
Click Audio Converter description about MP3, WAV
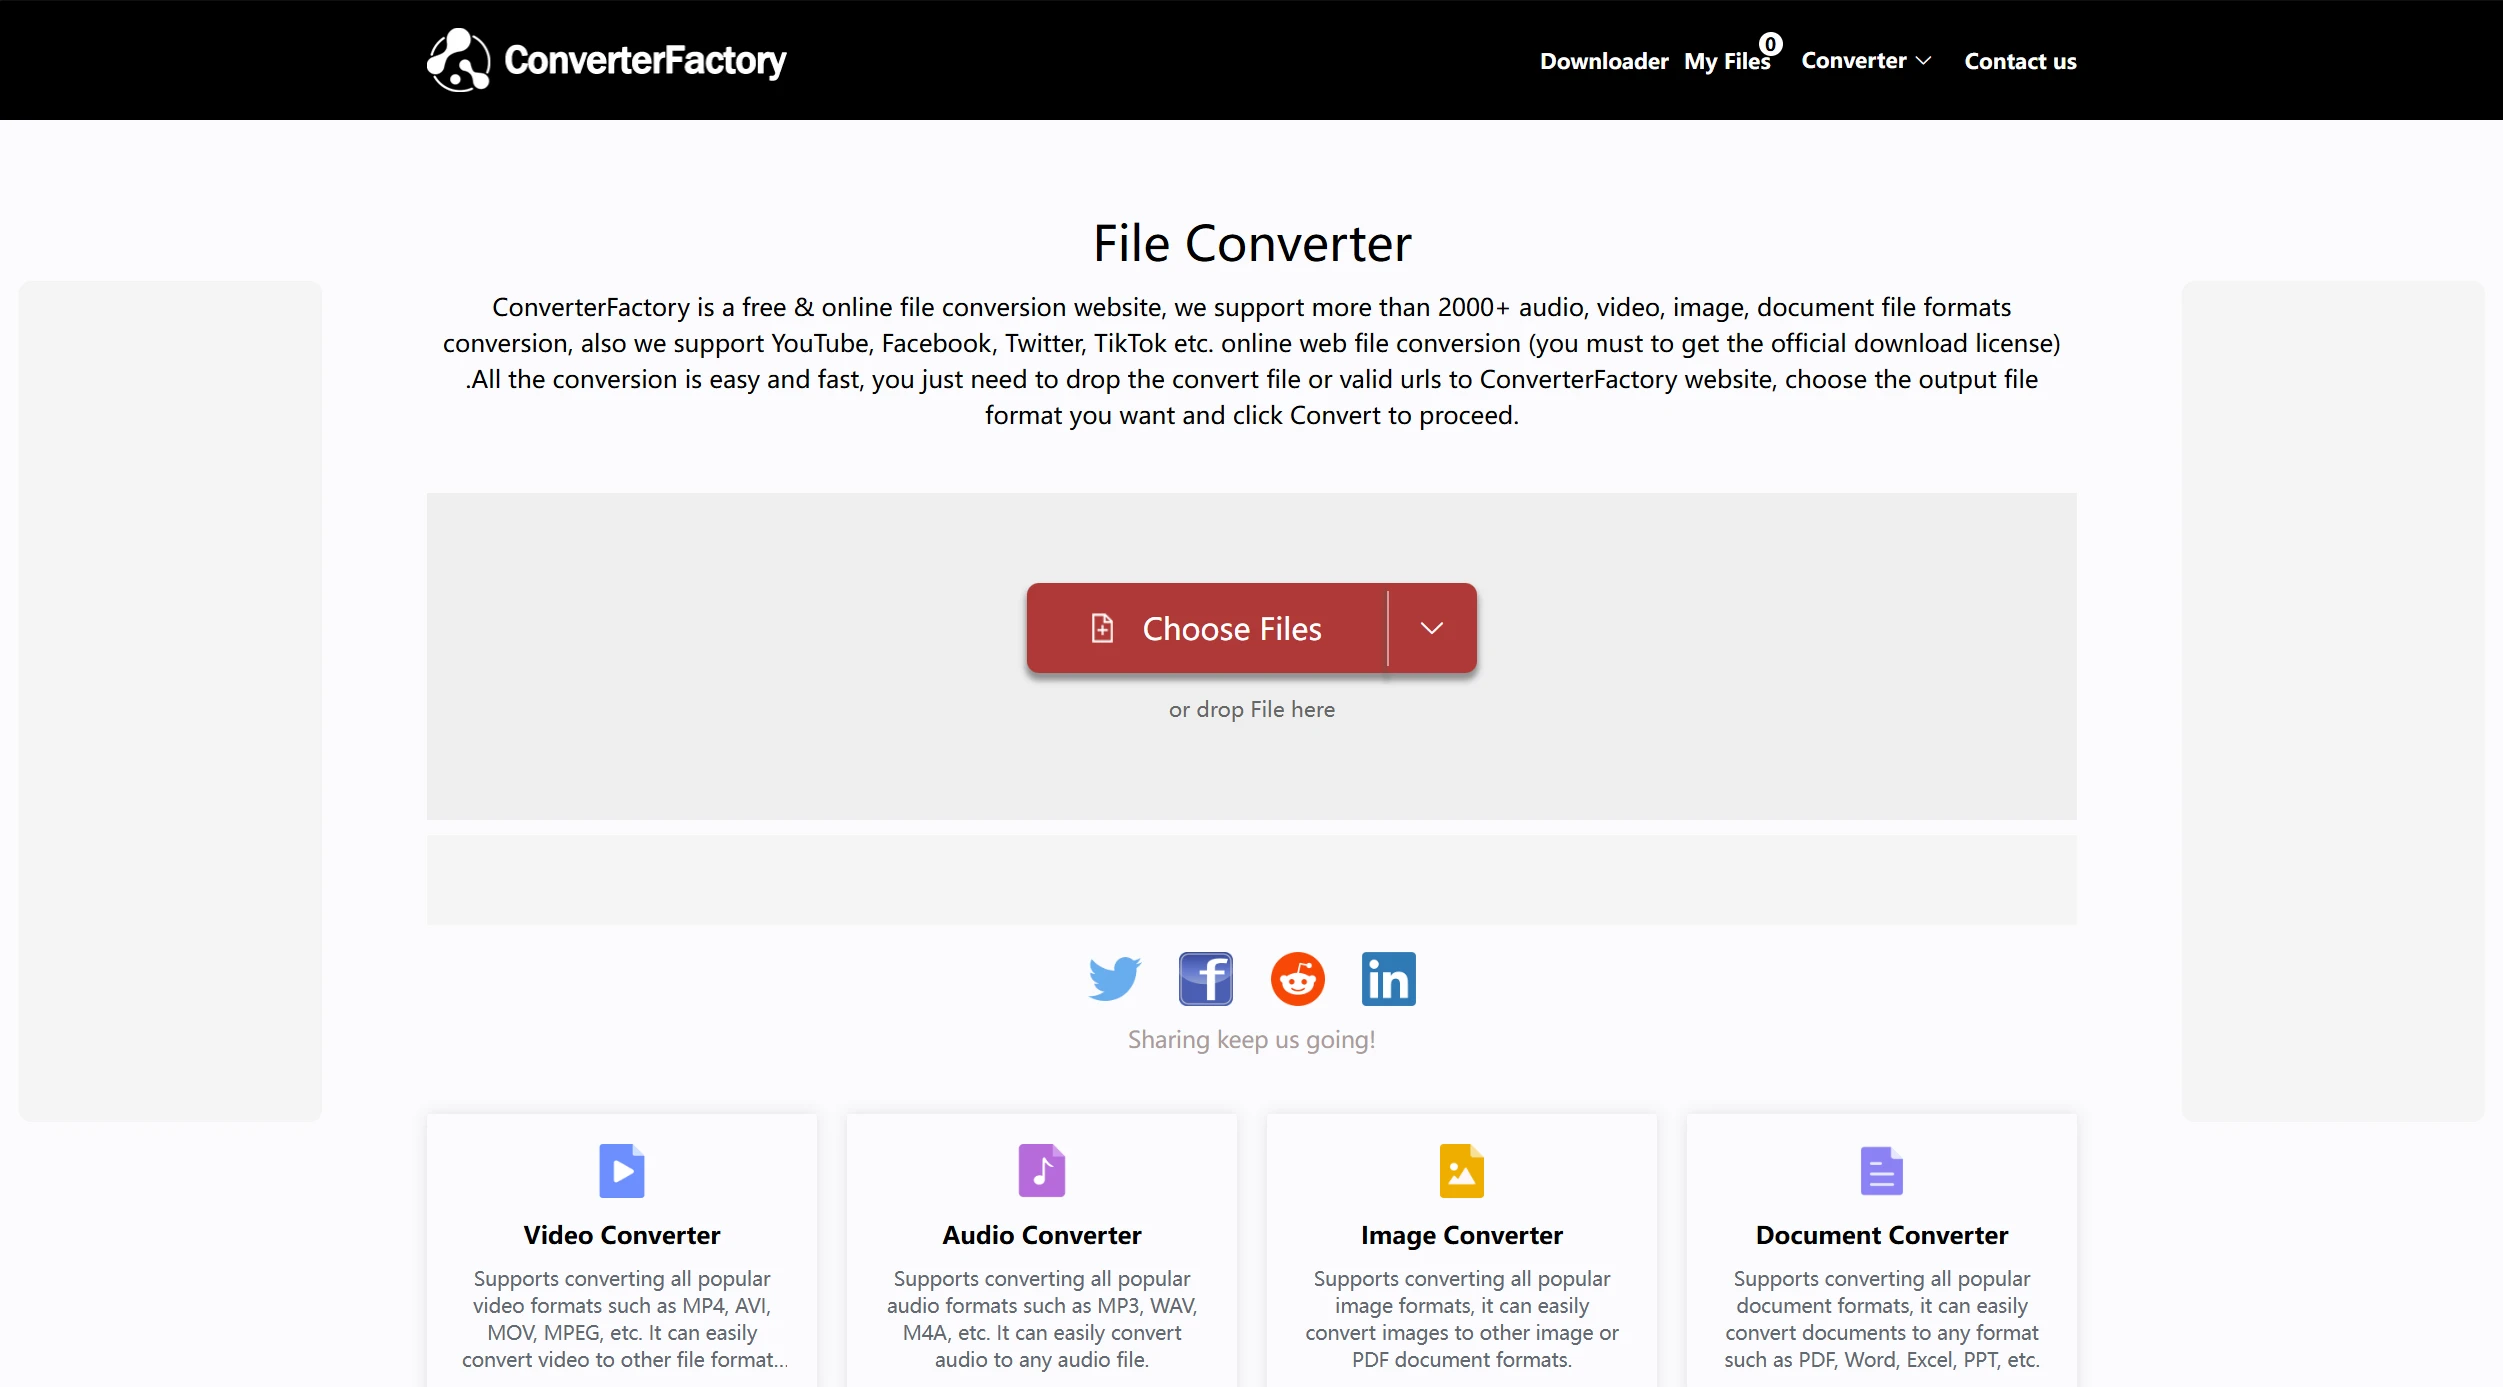[x=1042, y=1319]
